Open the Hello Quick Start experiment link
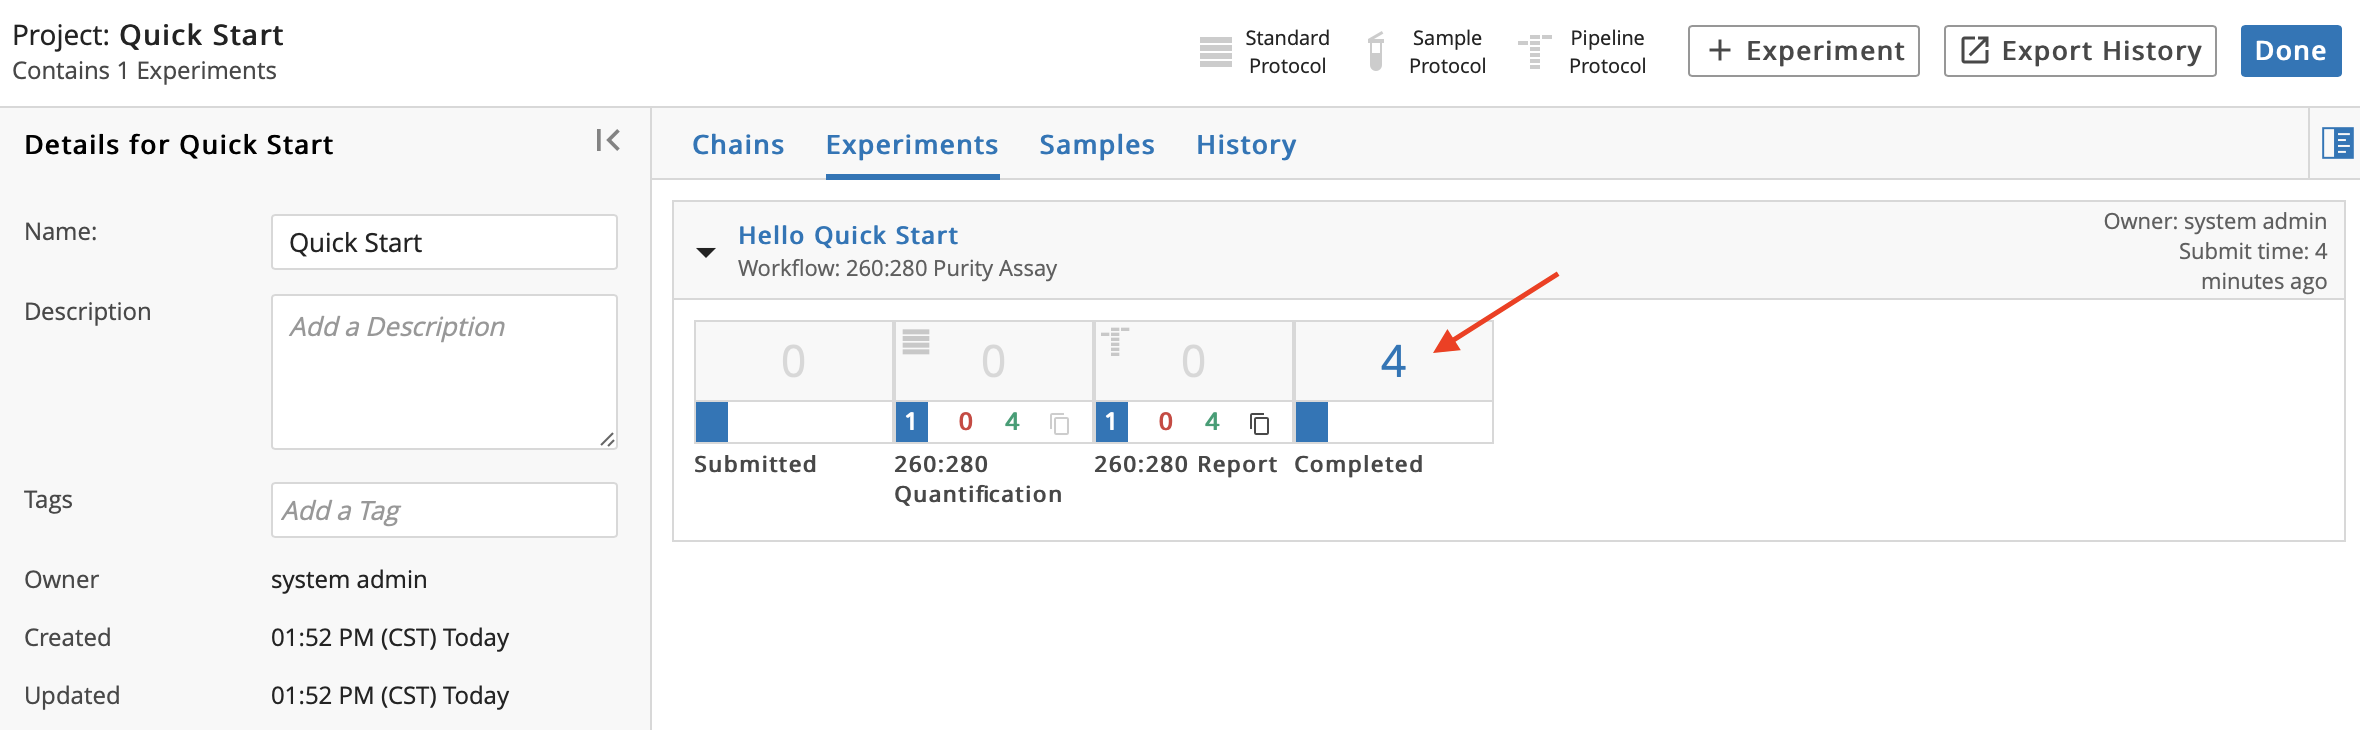Image resolution: width=2360 pixels, height=730 pixels. point(848,235)
